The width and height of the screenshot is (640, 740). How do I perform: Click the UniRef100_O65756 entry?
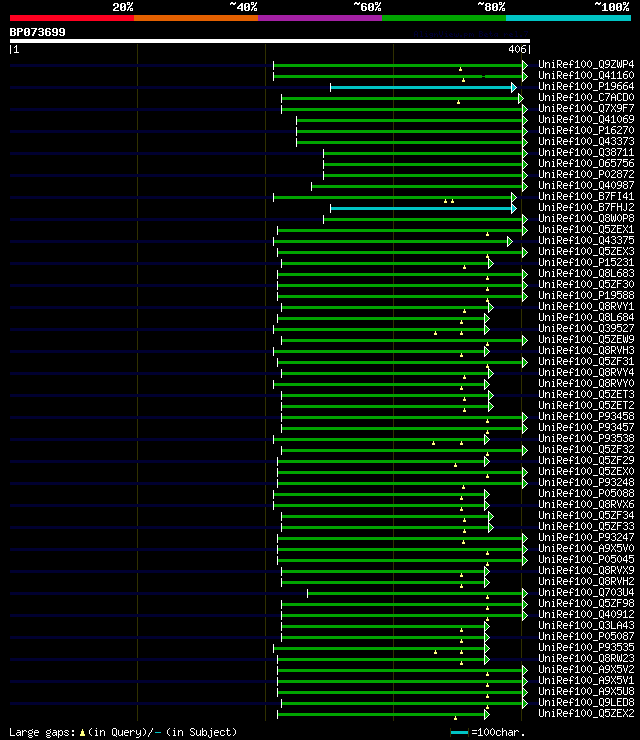[x=586, y=163]
